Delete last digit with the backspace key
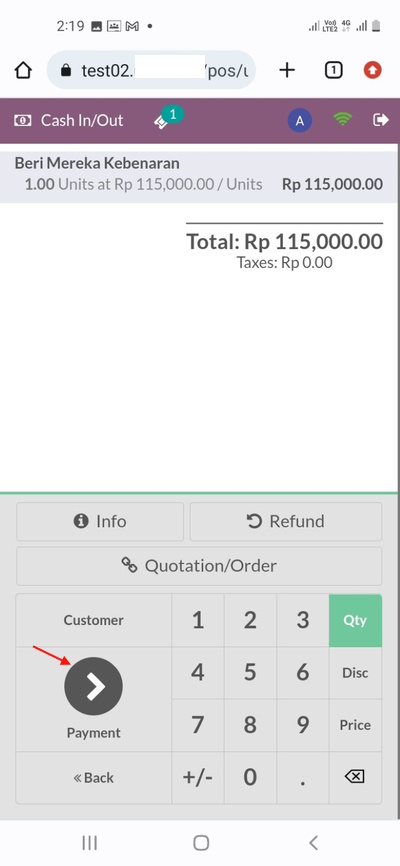This screenshot has width=400, height=866. [355, 777]
